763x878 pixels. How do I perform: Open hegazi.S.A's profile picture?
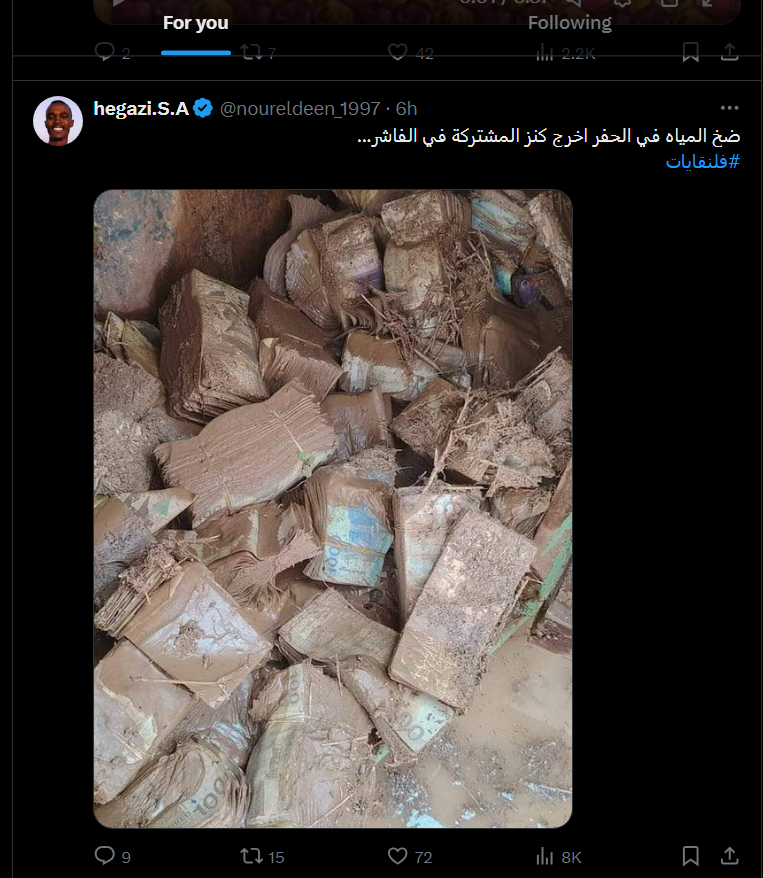[58, 121]
